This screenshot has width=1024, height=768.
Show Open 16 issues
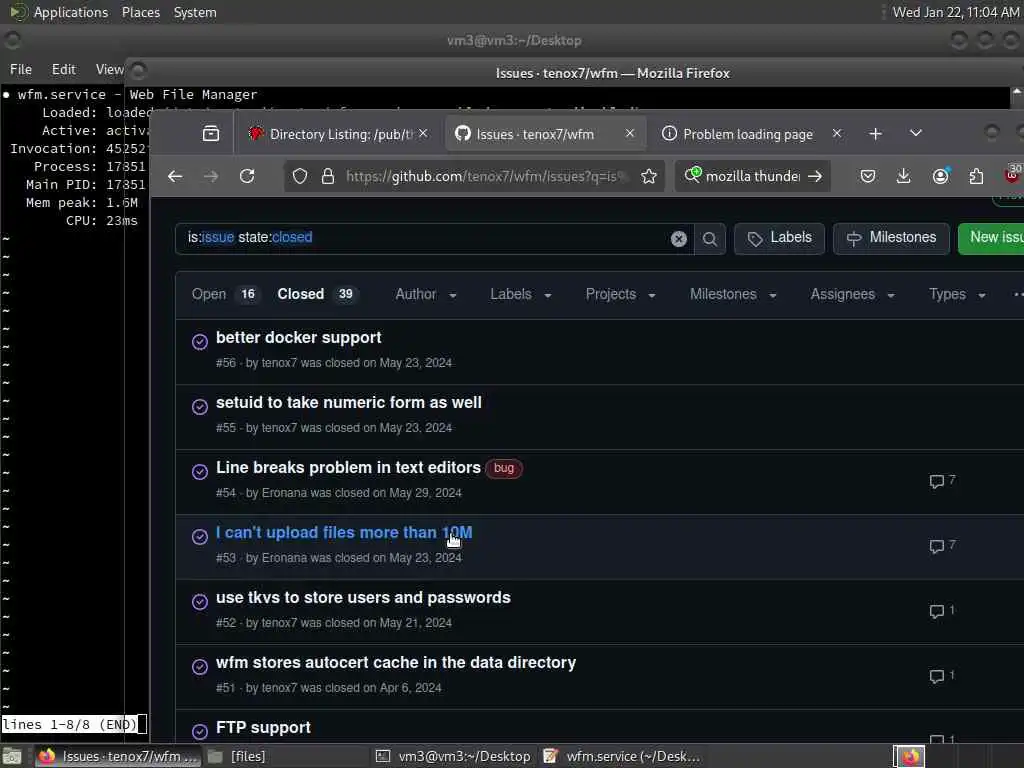[x=224, y=295]
